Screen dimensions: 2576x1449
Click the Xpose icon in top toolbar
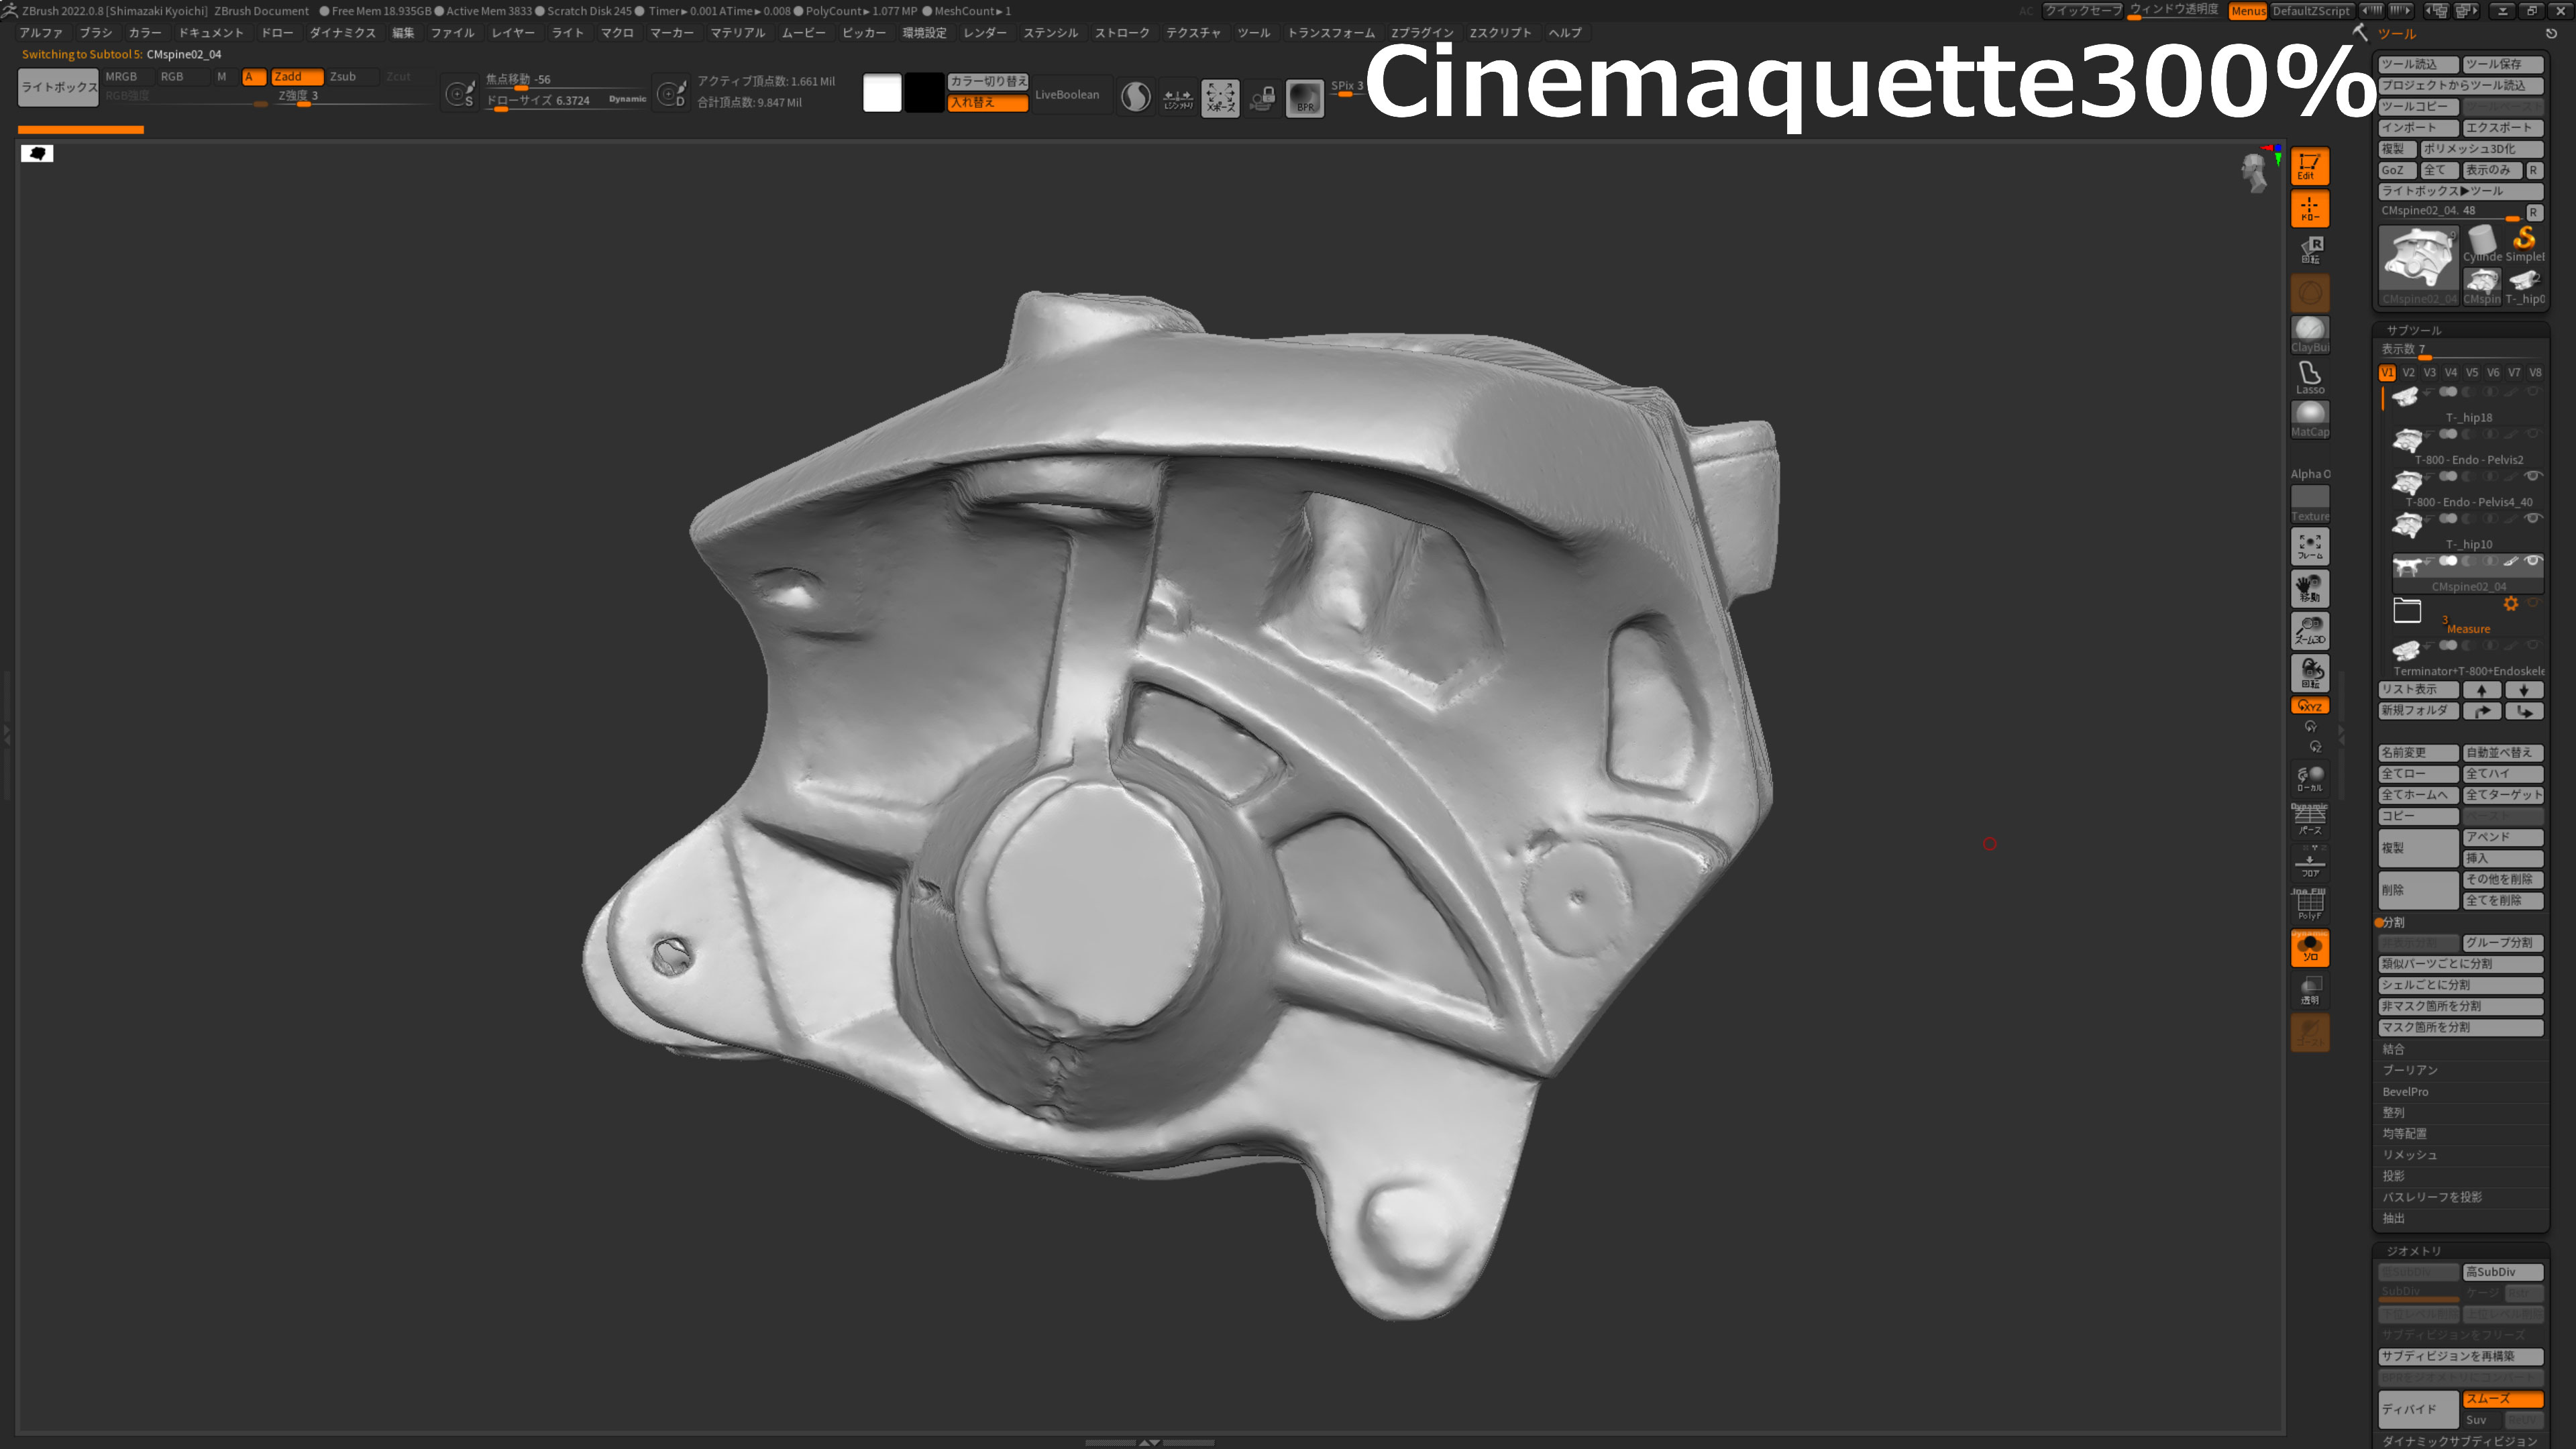pyautogui.click(x=1220, y=98)
